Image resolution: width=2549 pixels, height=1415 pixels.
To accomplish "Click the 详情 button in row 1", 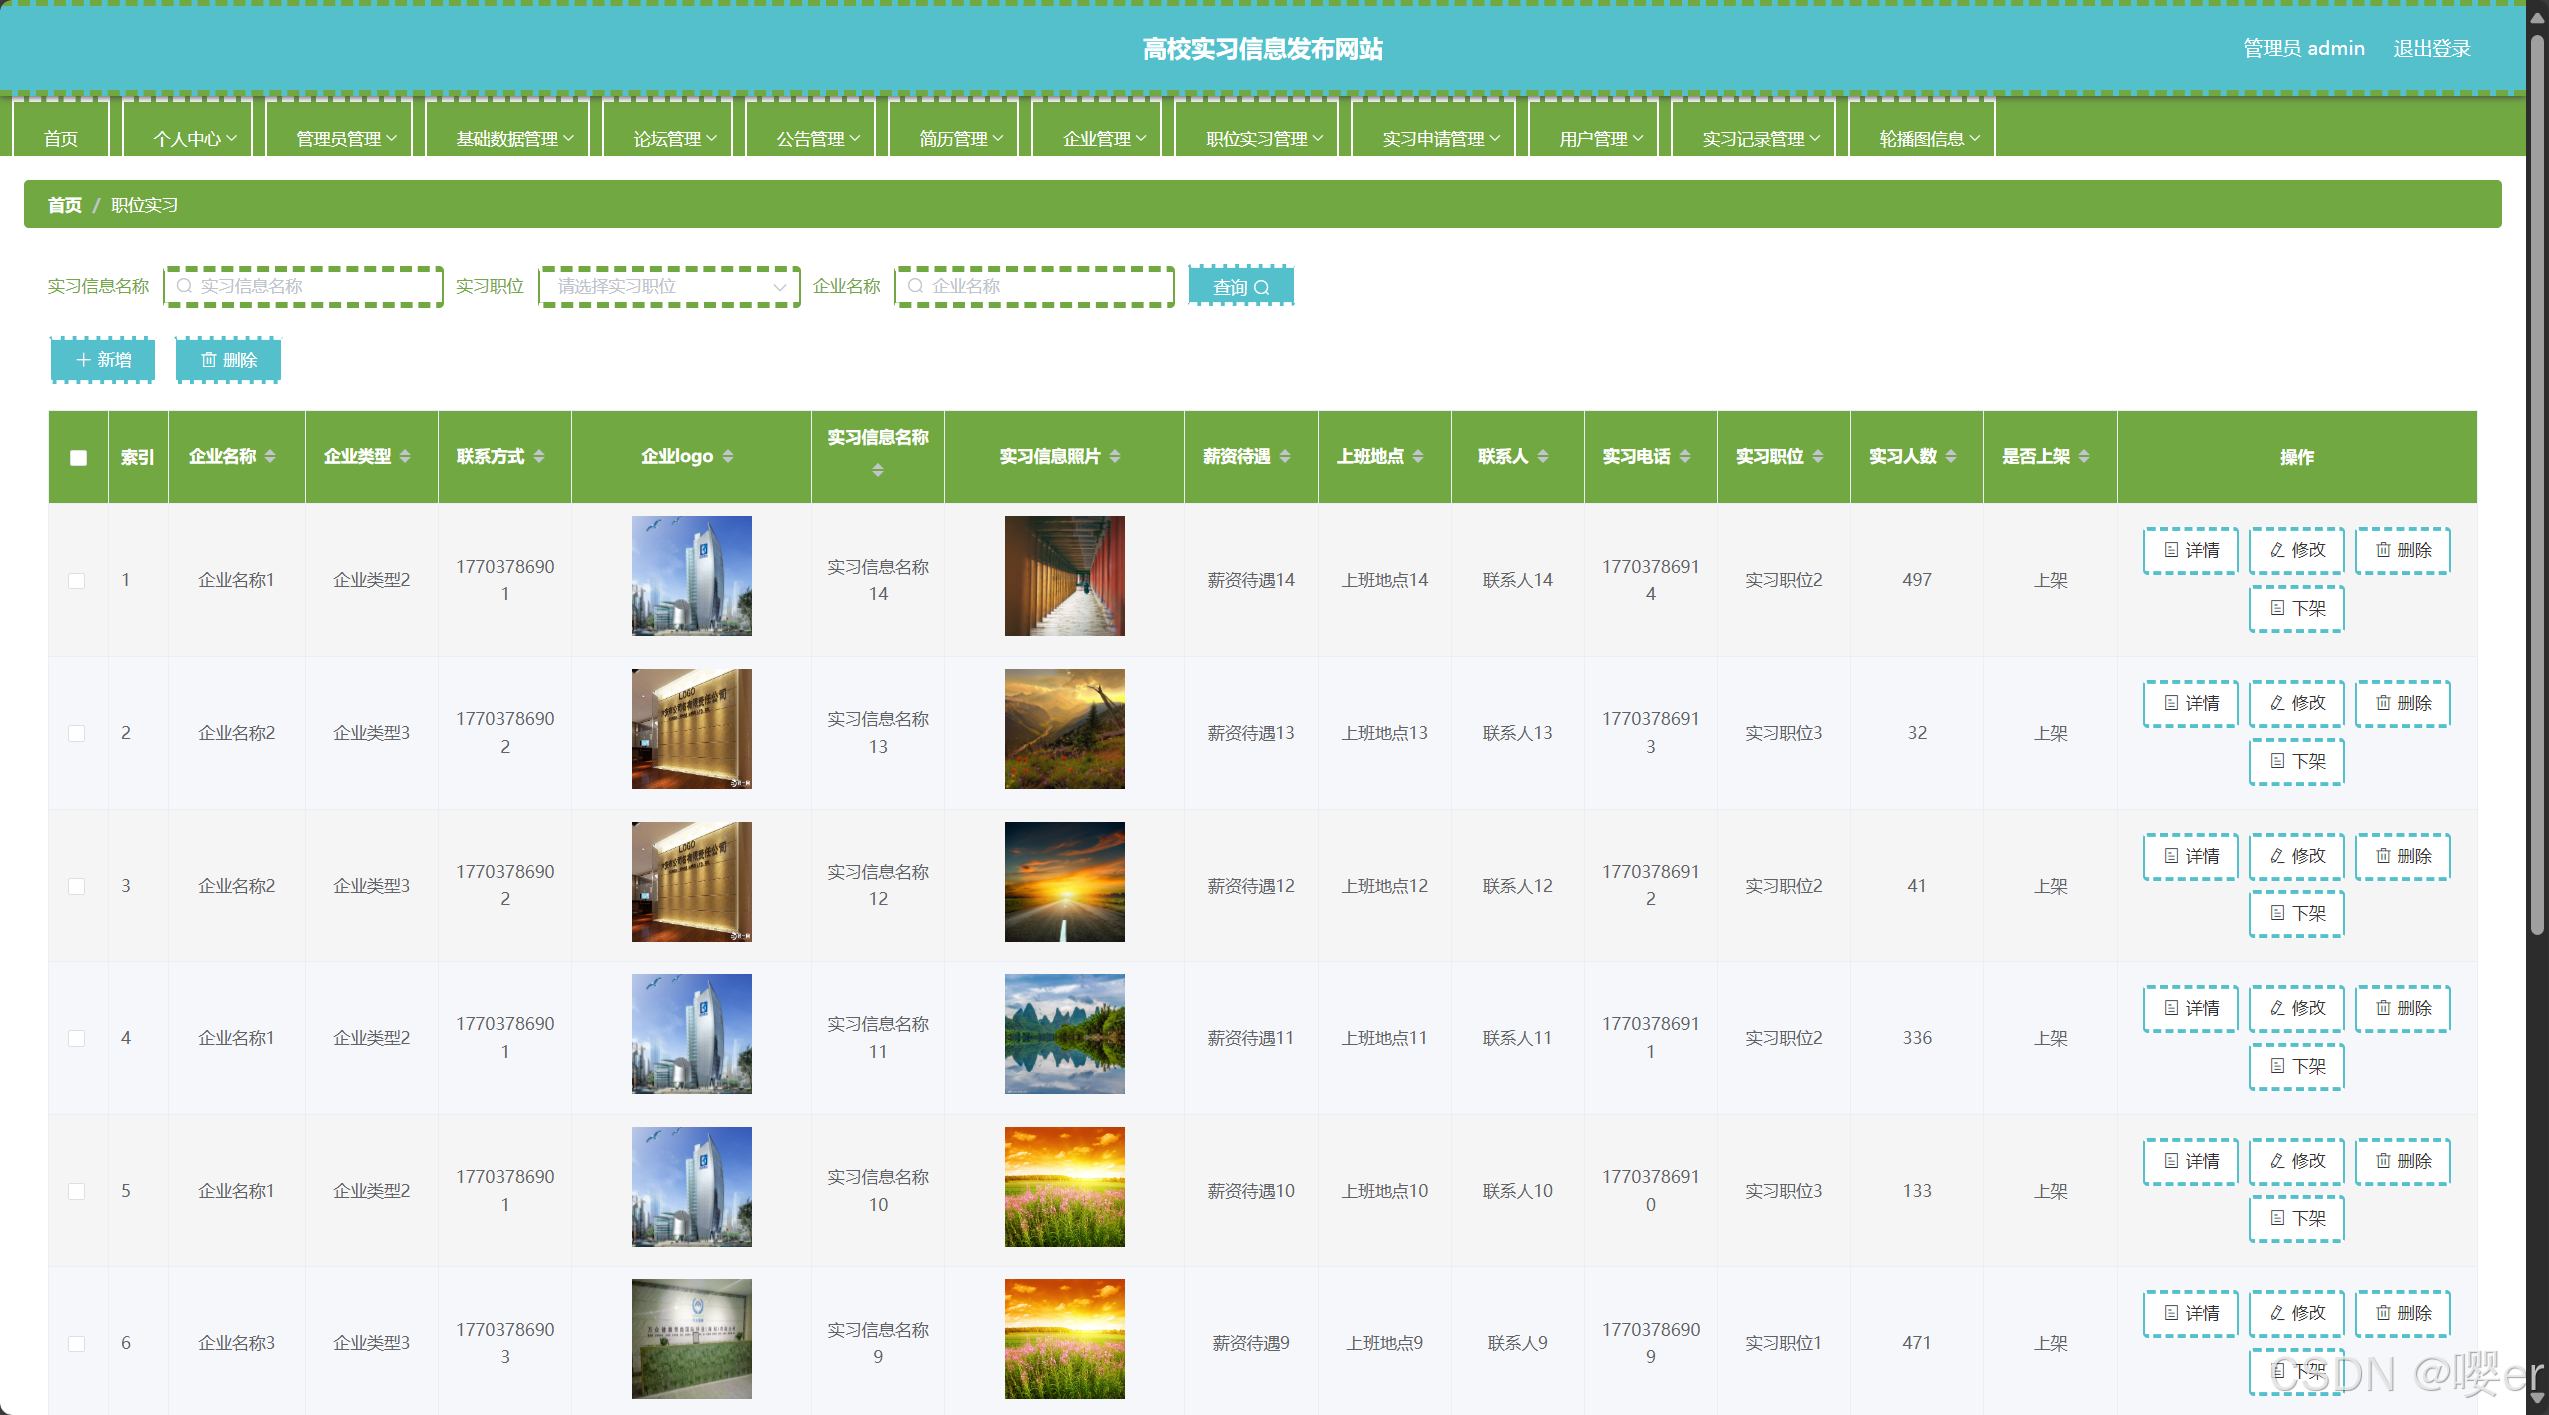I will pyautogui.click(x=2190, y=550).
